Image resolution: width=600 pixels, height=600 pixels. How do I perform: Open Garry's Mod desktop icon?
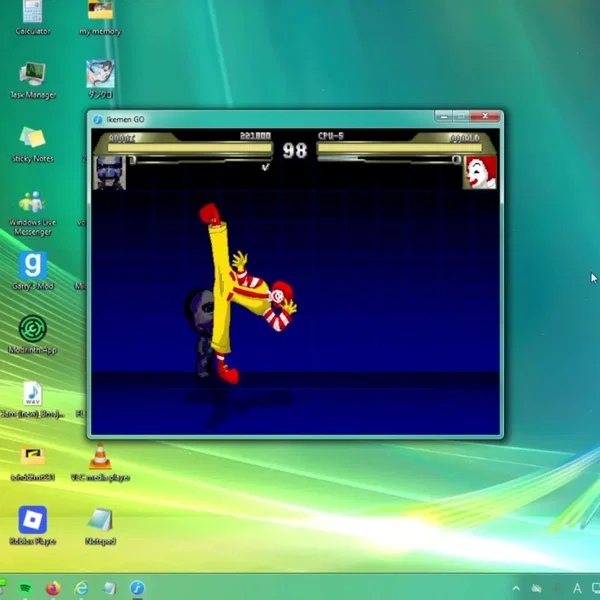point(33,270)
